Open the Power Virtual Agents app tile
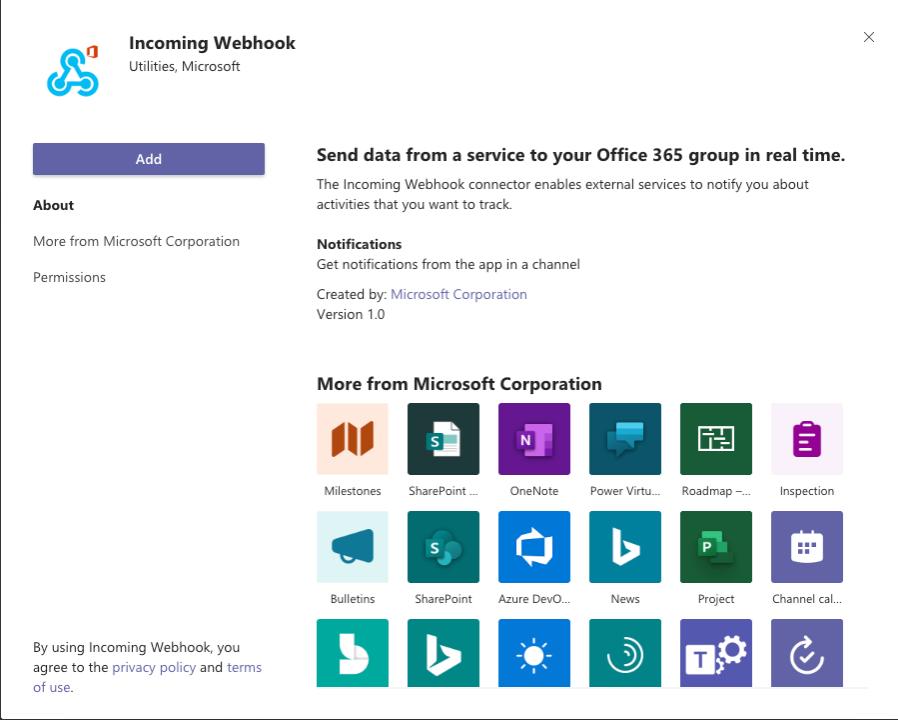This screenshot has width=898, height=720. 625,439
